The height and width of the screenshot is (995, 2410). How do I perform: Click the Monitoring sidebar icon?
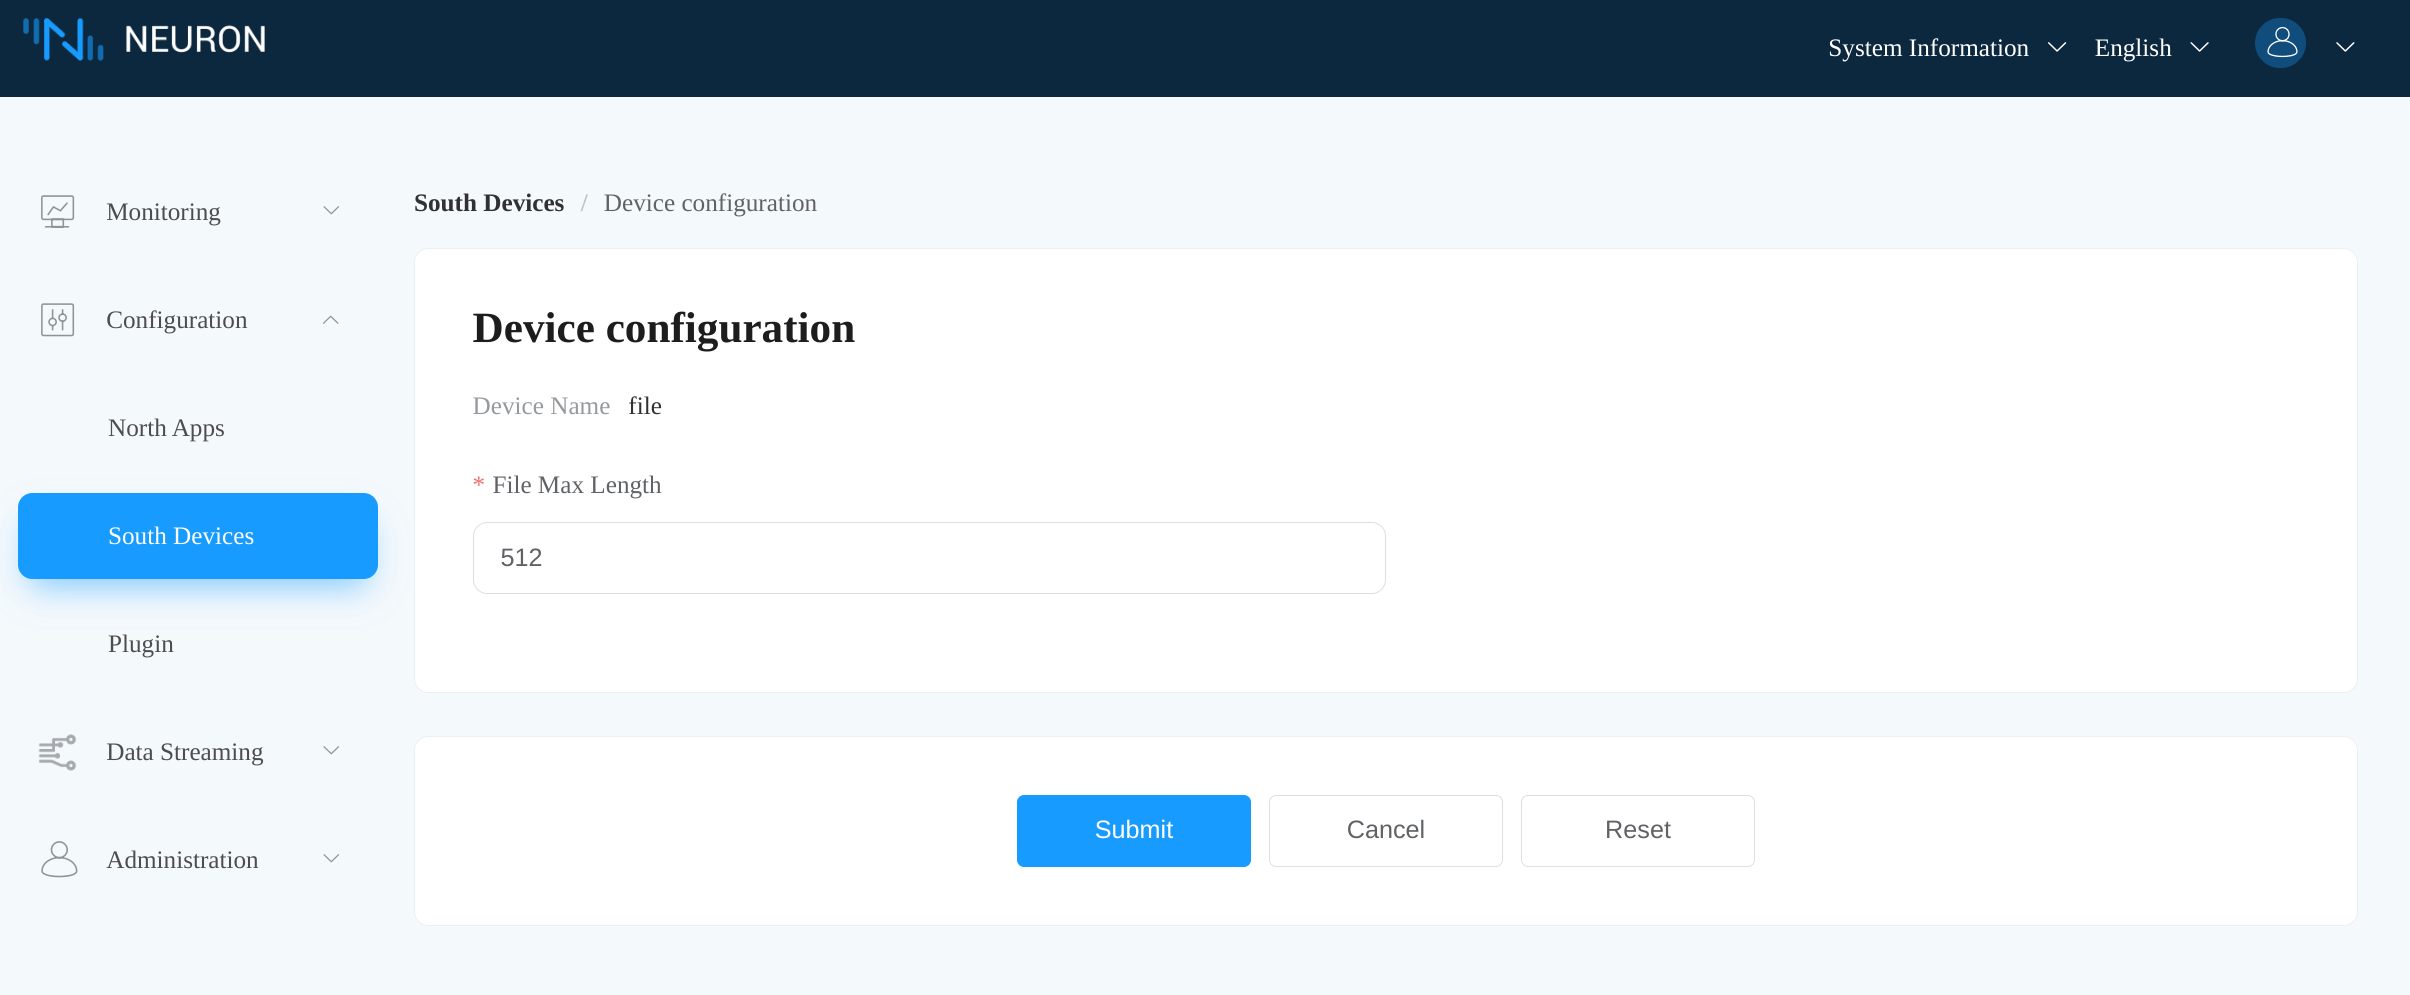coord(57,211)
